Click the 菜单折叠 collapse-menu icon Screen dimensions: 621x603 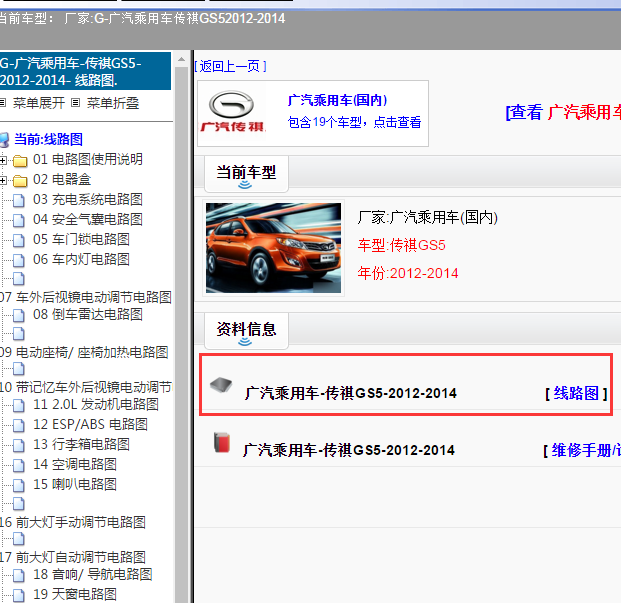tap(75, 103)
